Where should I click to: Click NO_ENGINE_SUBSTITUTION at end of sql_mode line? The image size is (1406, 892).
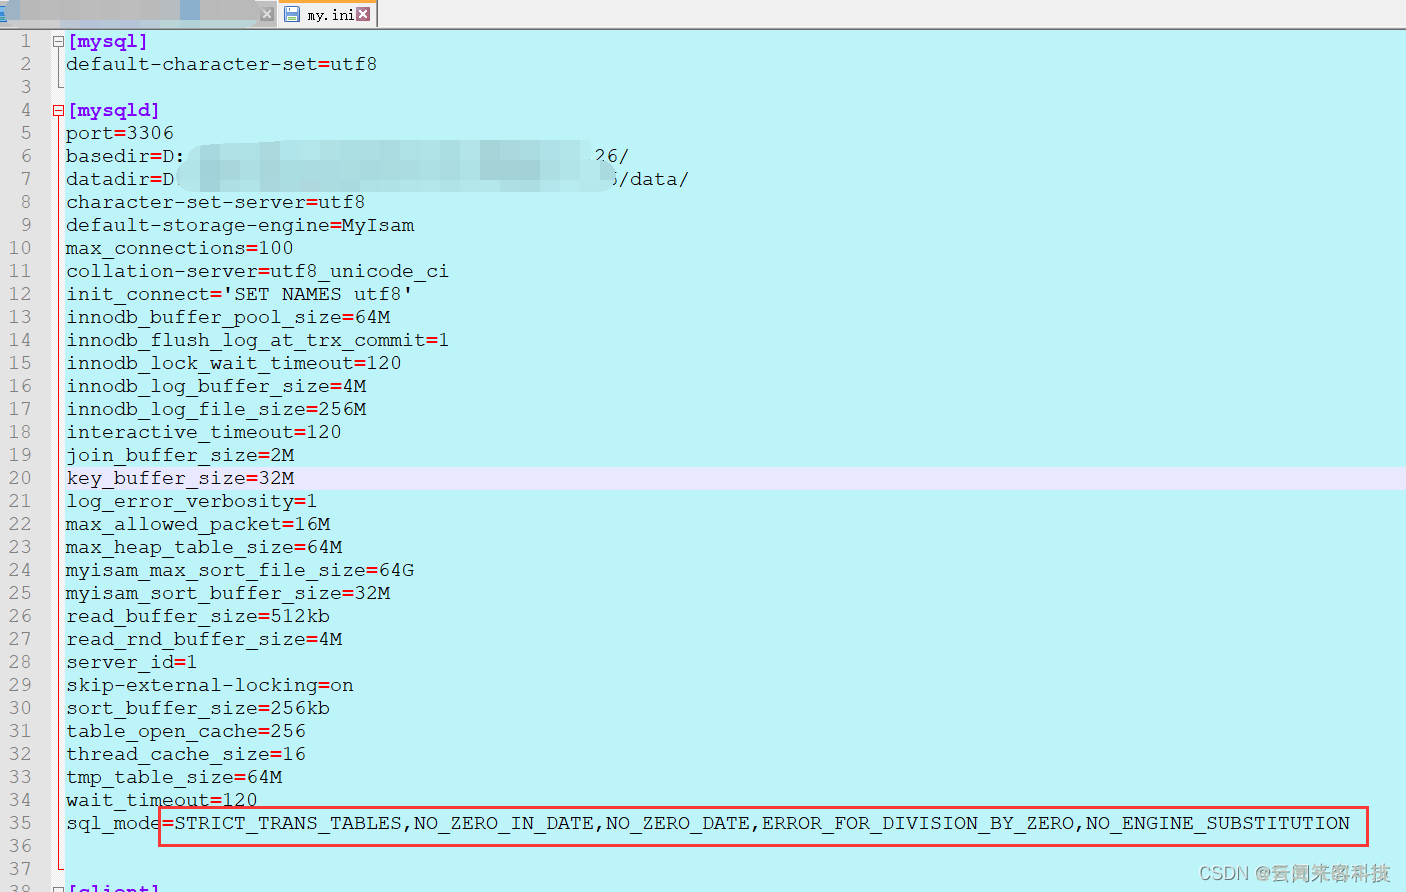1217,823
